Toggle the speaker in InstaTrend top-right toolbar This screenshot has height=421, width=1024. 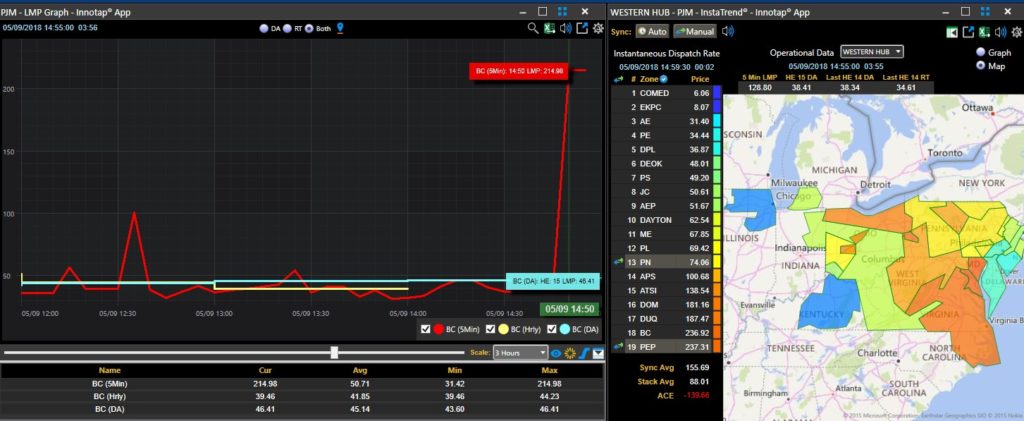coord(1000,32)
